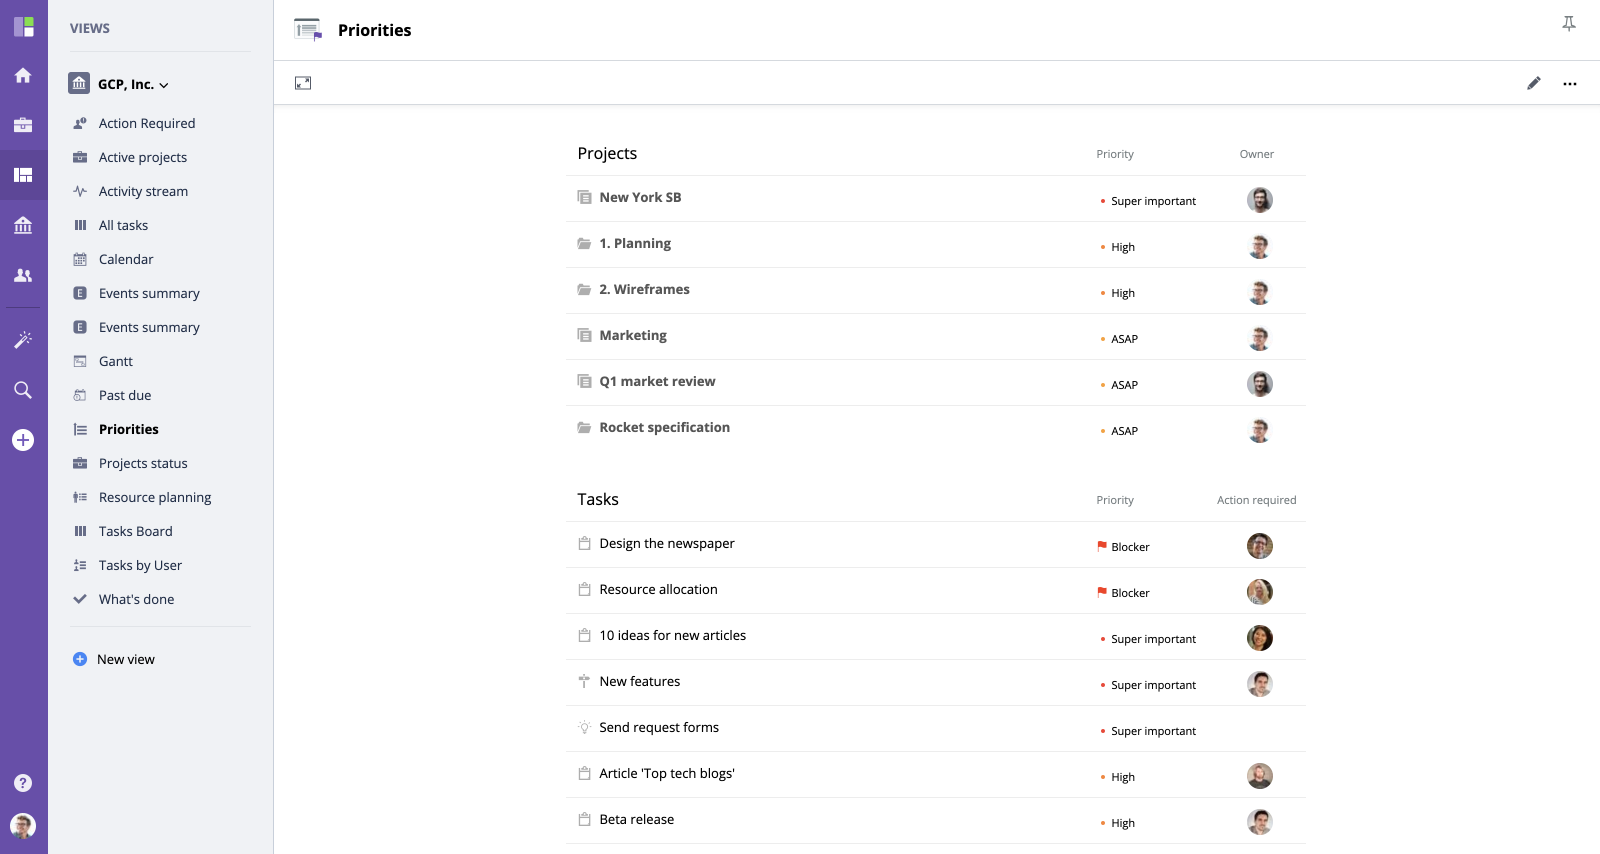Viewport: 1600px width, 854px height.
Task: Open the Q1 market review project
Action: (657, 381)
